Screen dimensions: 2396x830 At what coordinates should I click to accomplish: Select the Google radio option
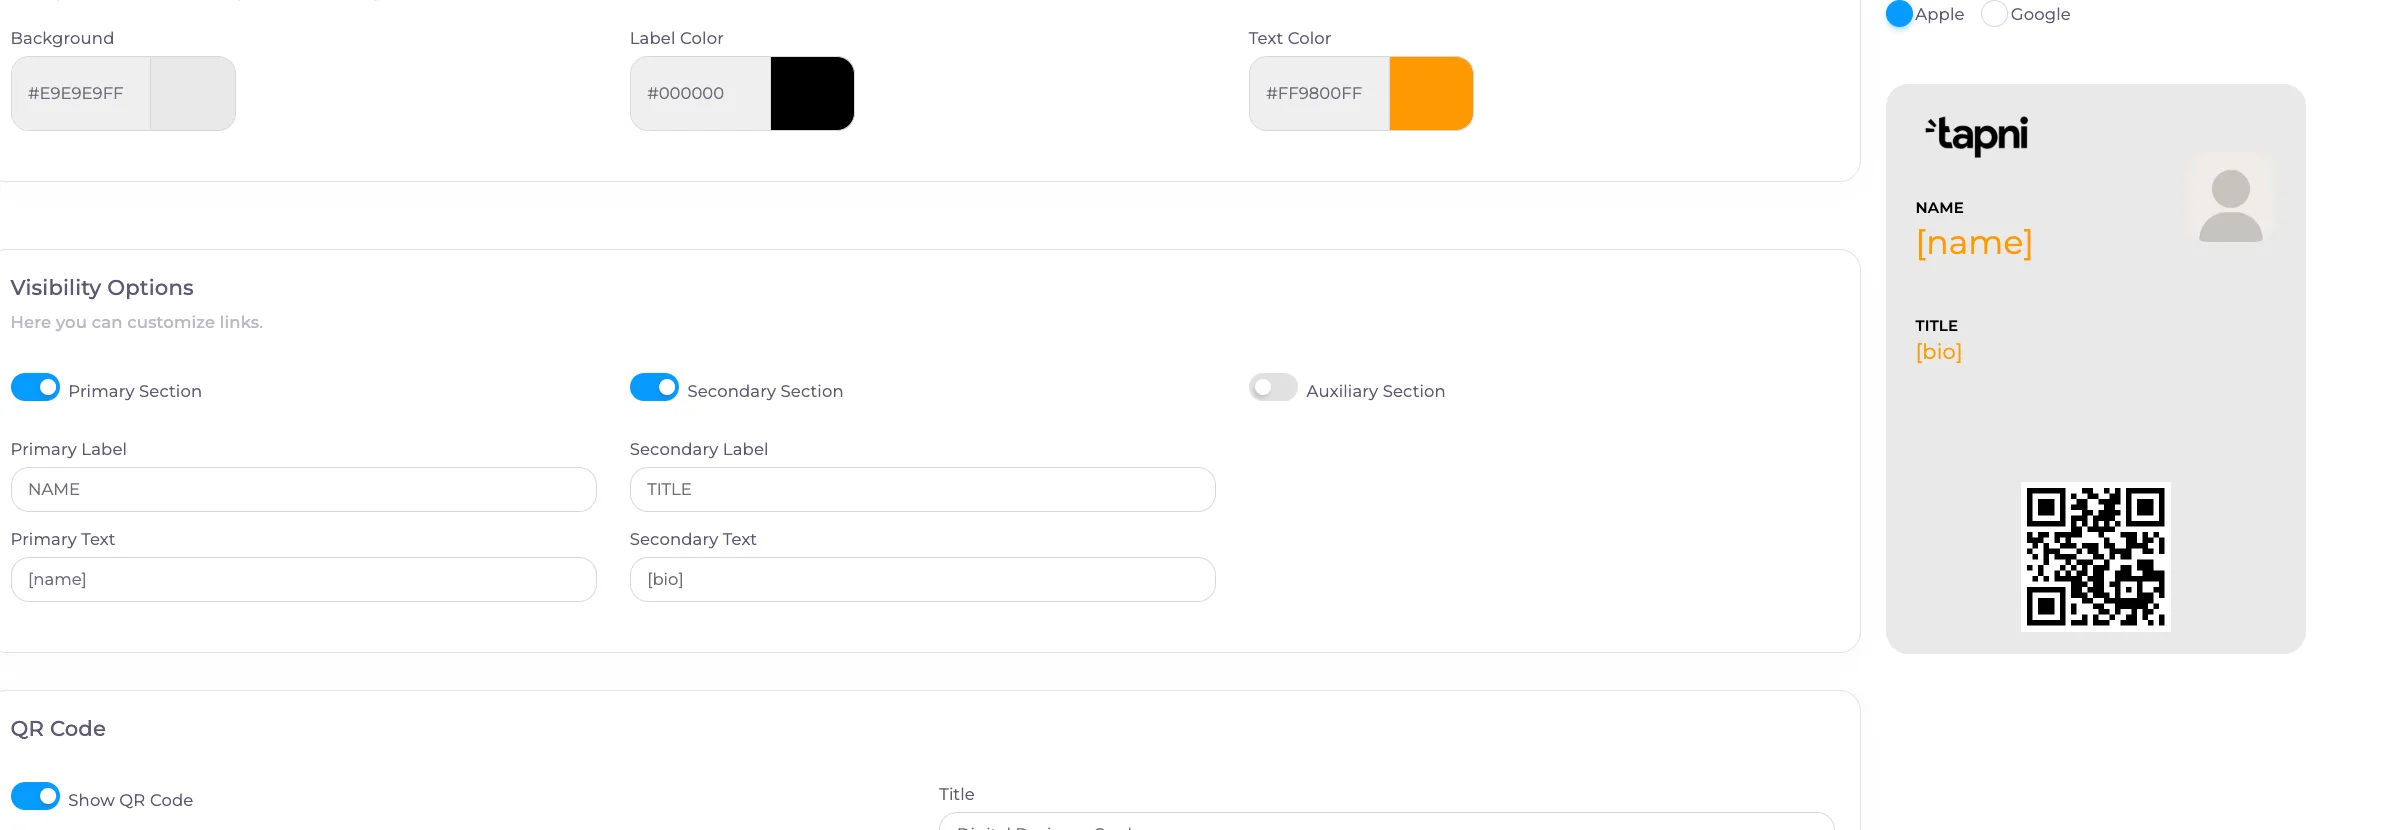1994,14
